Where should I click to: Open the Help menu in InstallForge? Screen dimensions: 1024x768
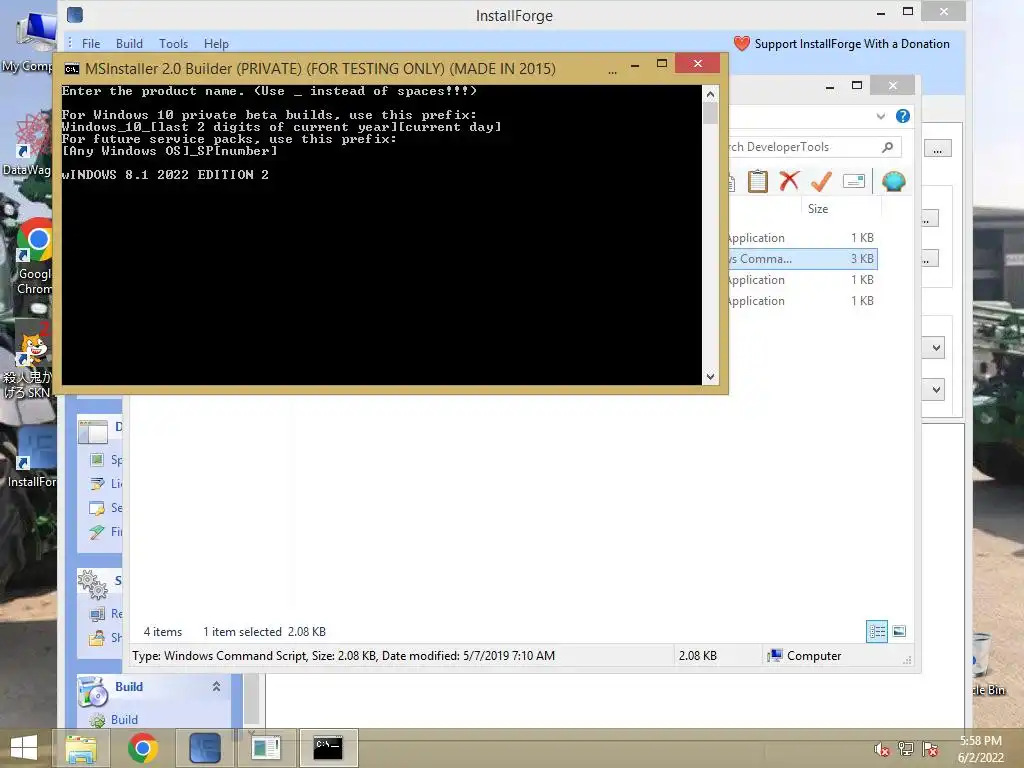tap(216, 44)
